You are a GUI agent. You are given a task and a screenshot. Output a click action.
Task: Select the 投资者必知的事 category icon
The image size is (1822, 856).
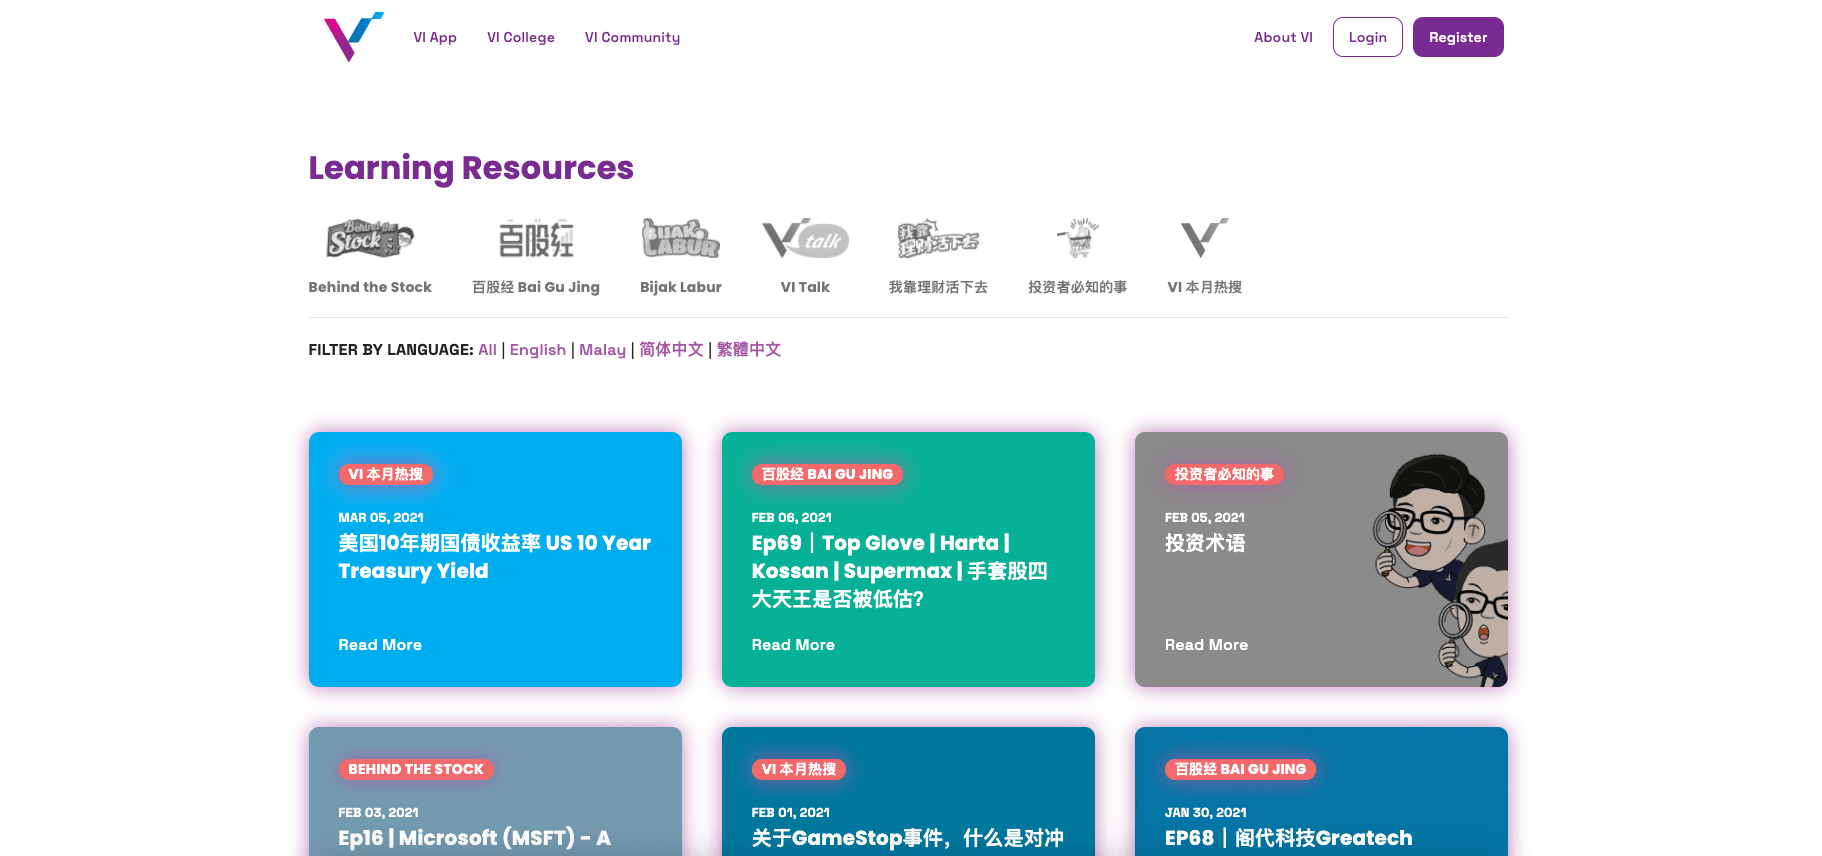point(1077,240)
